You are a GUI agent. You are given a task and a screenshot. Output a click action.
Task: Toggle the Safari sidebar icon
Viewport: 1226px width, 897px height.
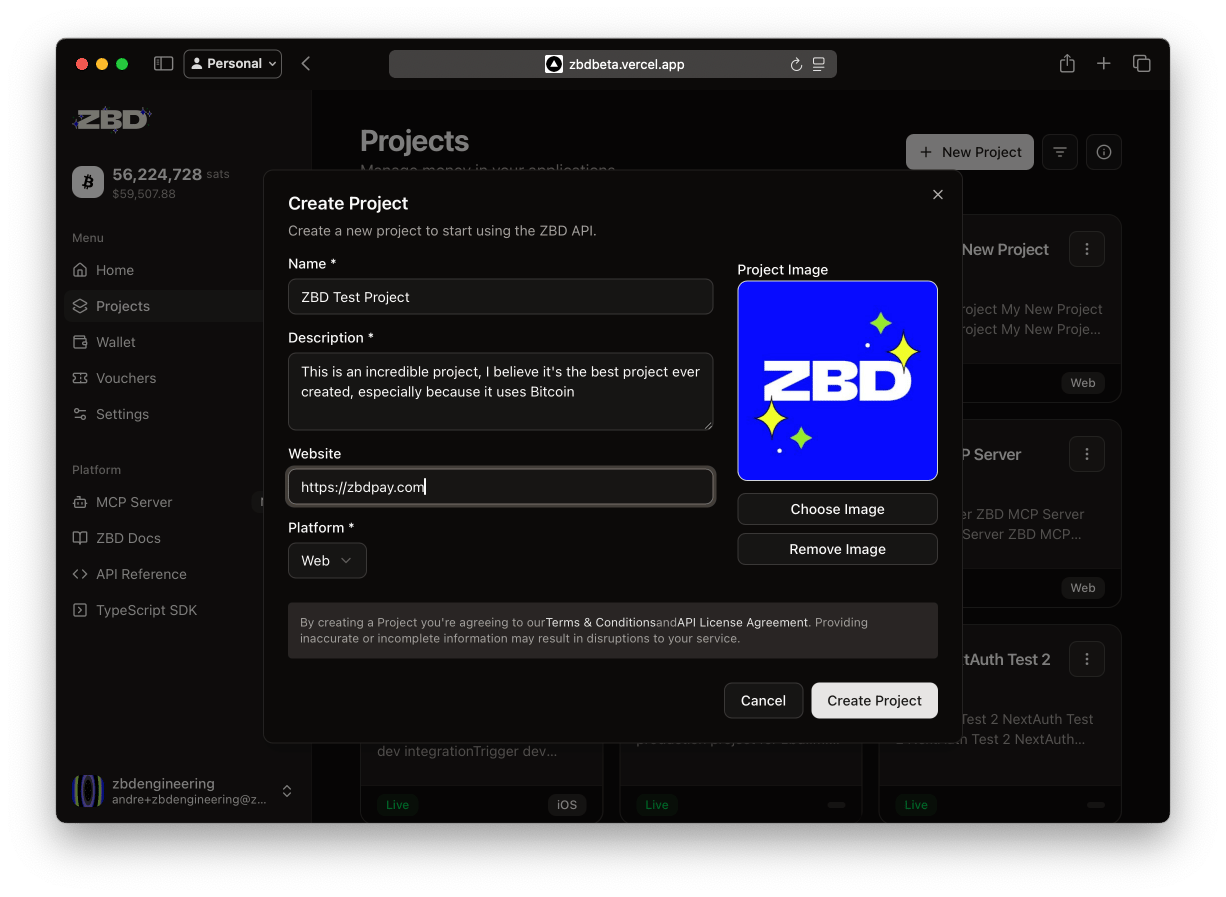pos(163,64)
